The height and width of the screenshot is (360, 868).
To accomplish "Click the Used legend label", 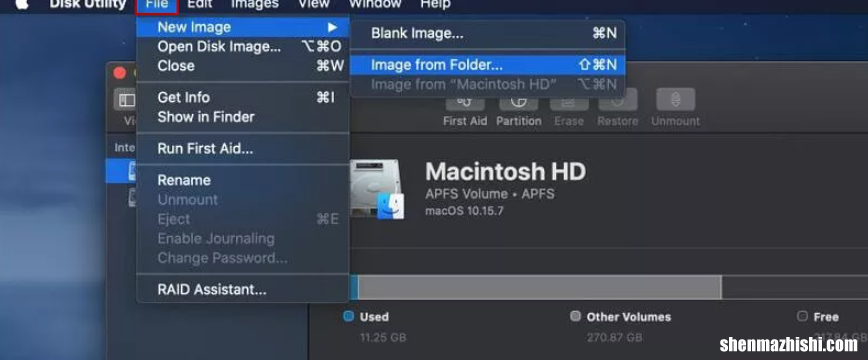I will (374, 317).
